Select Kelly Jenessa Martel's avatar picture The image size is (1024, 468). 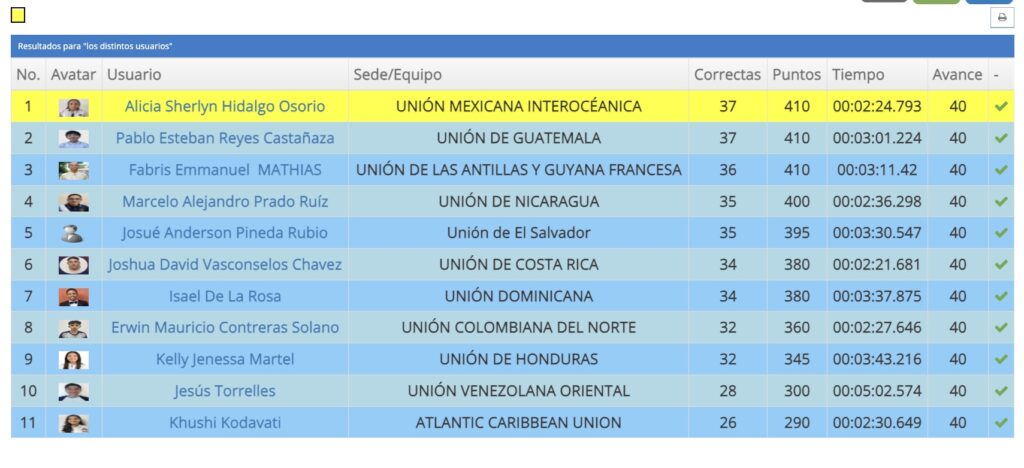point(73,360)
